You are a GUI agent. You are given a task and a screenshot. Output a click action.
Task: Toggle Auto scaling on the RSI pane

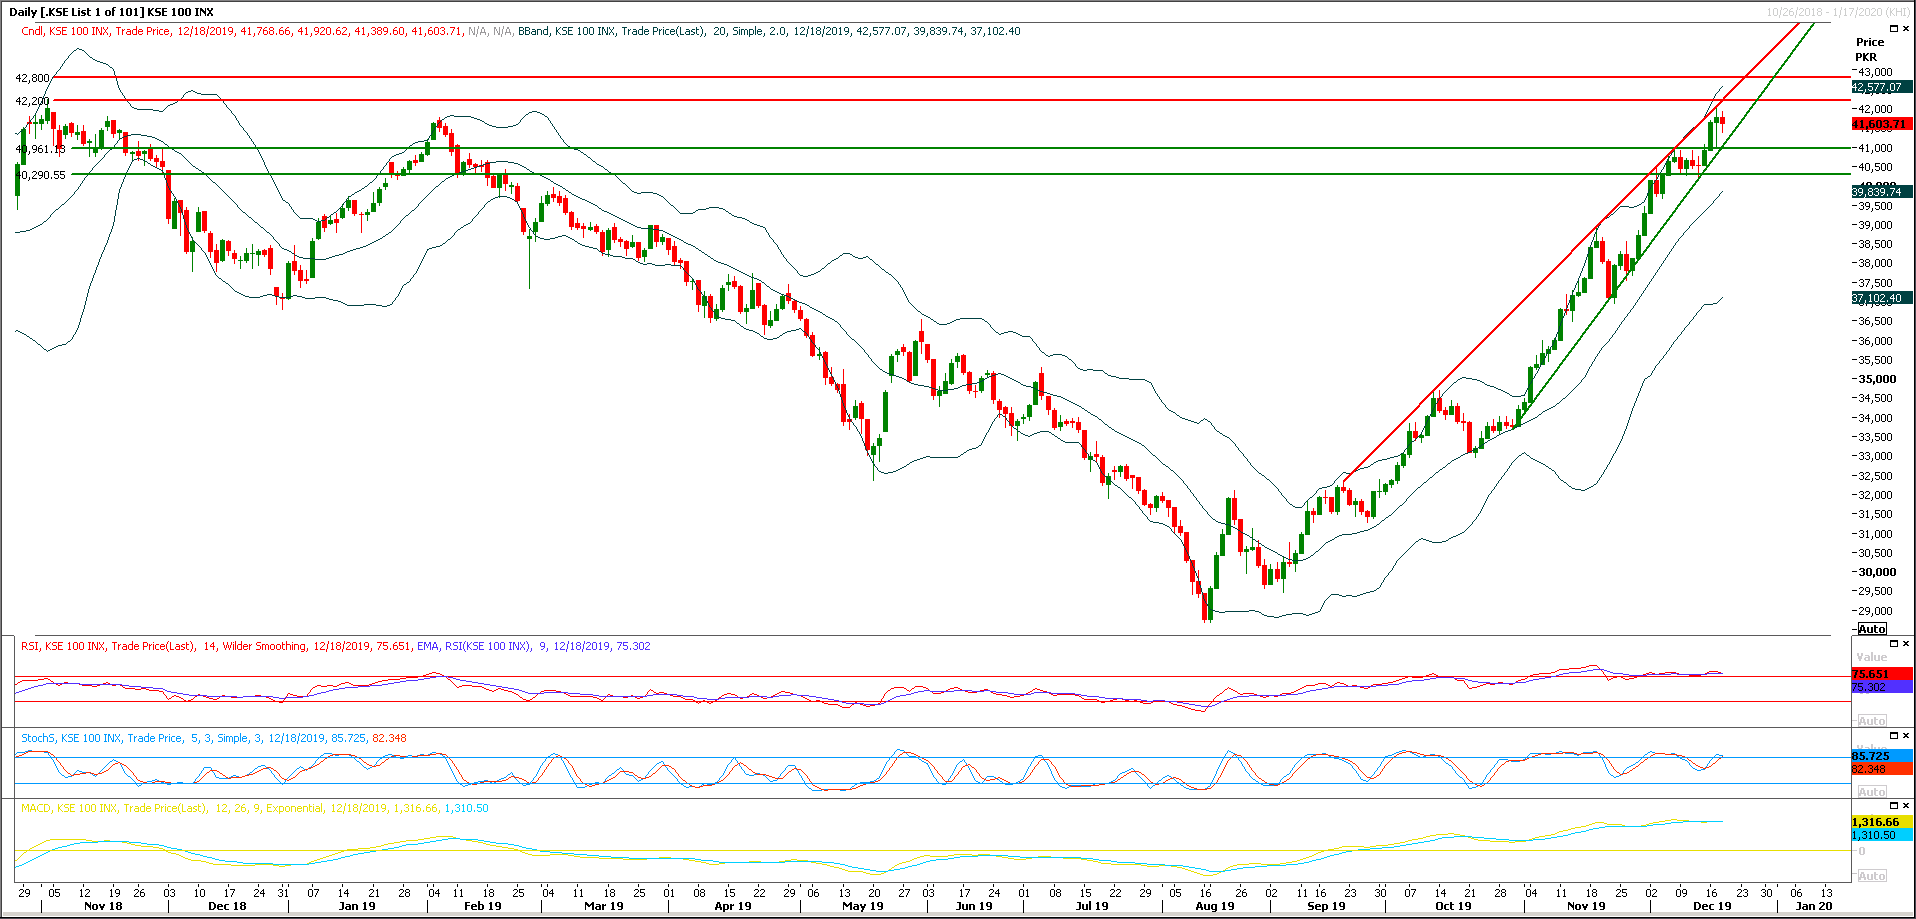pyautogui.click(x=1872, y=721)
